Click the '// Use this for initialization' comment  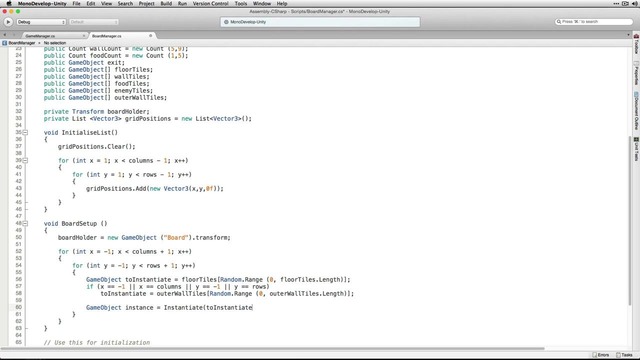[97, 342]
